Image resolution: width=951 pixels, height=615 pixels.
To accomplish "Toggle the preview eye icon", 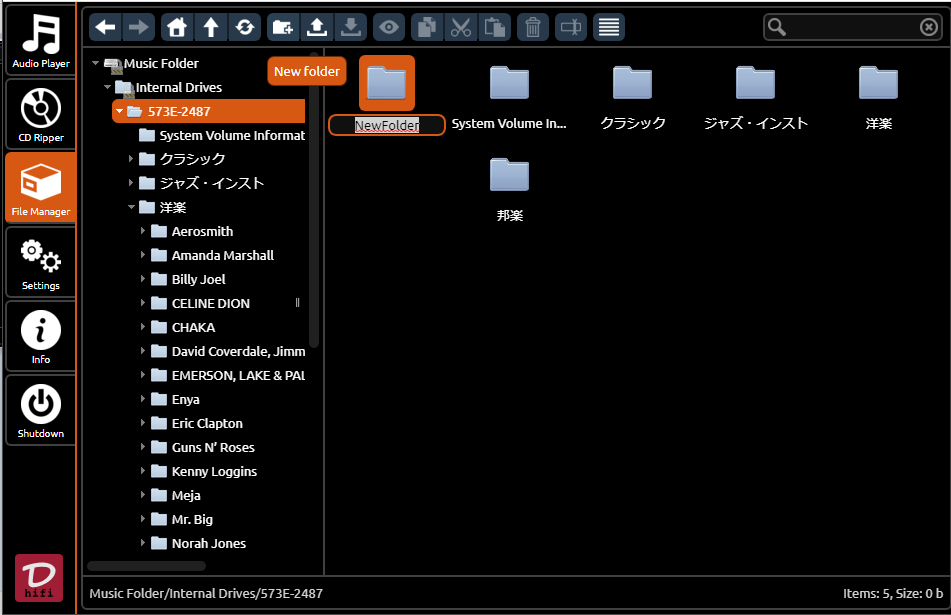I will point(390,27).
